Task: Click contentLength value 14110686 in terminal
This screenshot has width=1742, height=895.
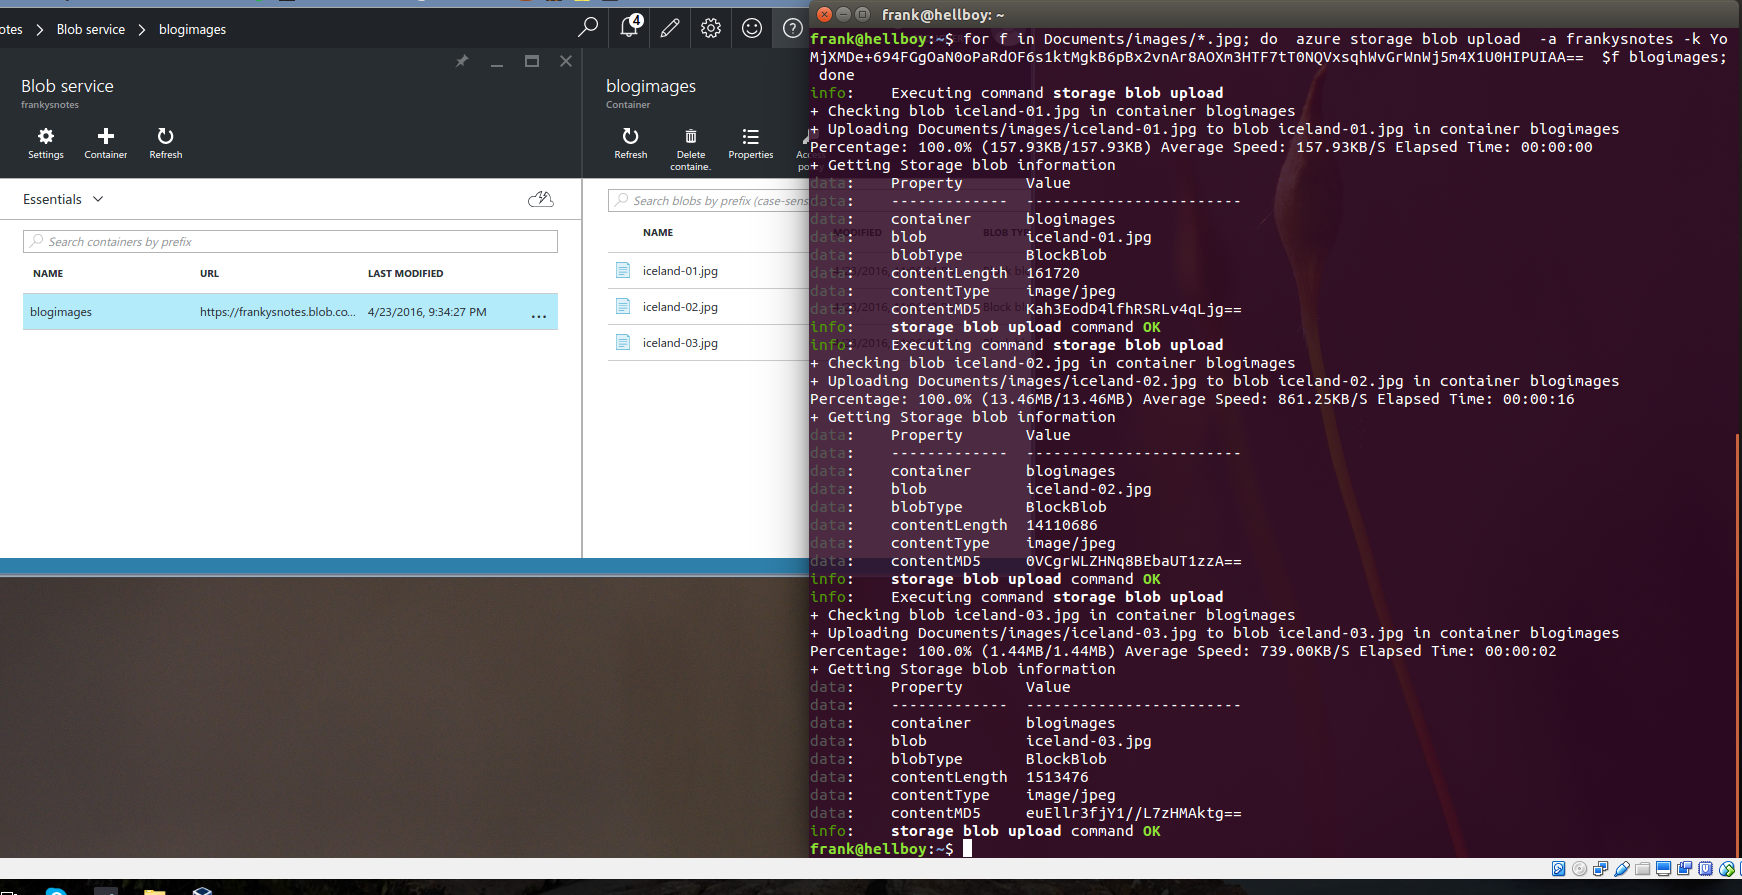Action: [1061, 525]
